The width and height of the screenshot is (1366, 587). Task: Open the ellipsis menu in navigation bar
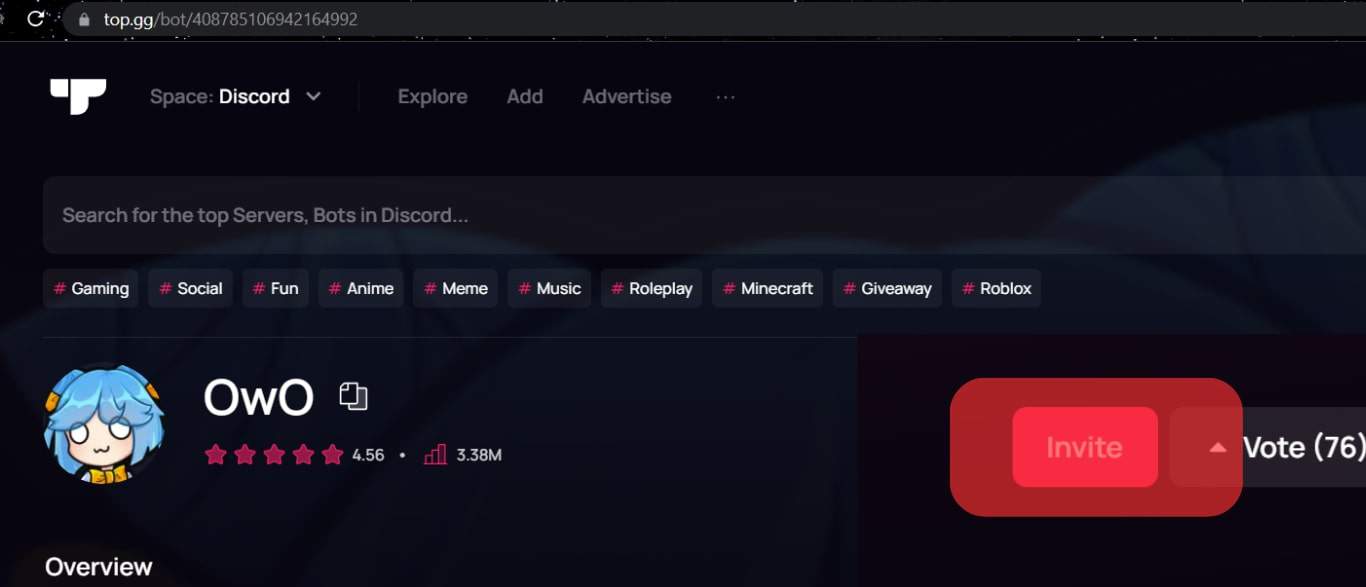click(x=725, y=96)
